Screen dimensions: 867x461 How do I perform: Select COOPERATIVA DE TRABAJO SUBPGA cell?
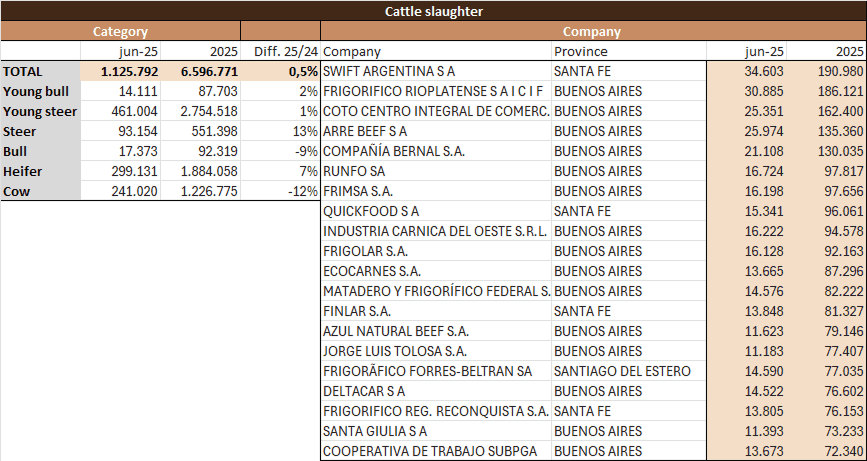[x=436, y=451]
